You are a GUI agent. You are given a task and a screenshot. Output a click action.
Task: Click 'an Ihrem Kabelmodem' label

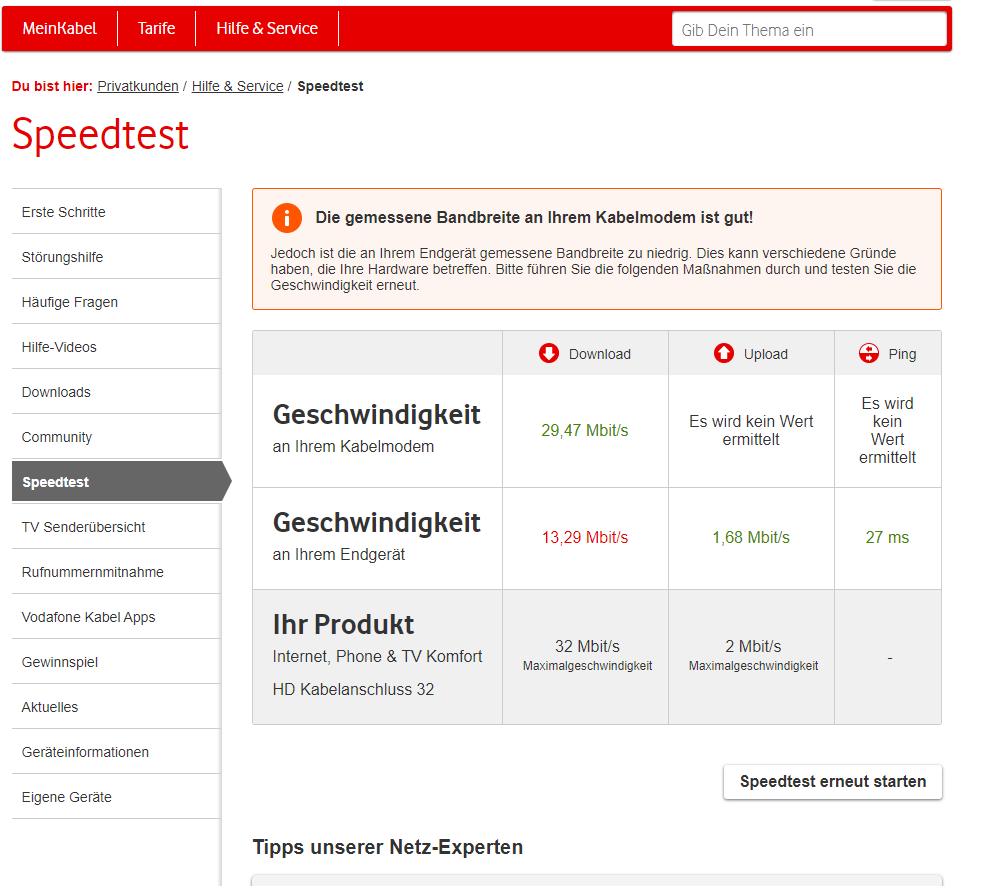coord(353,446)
